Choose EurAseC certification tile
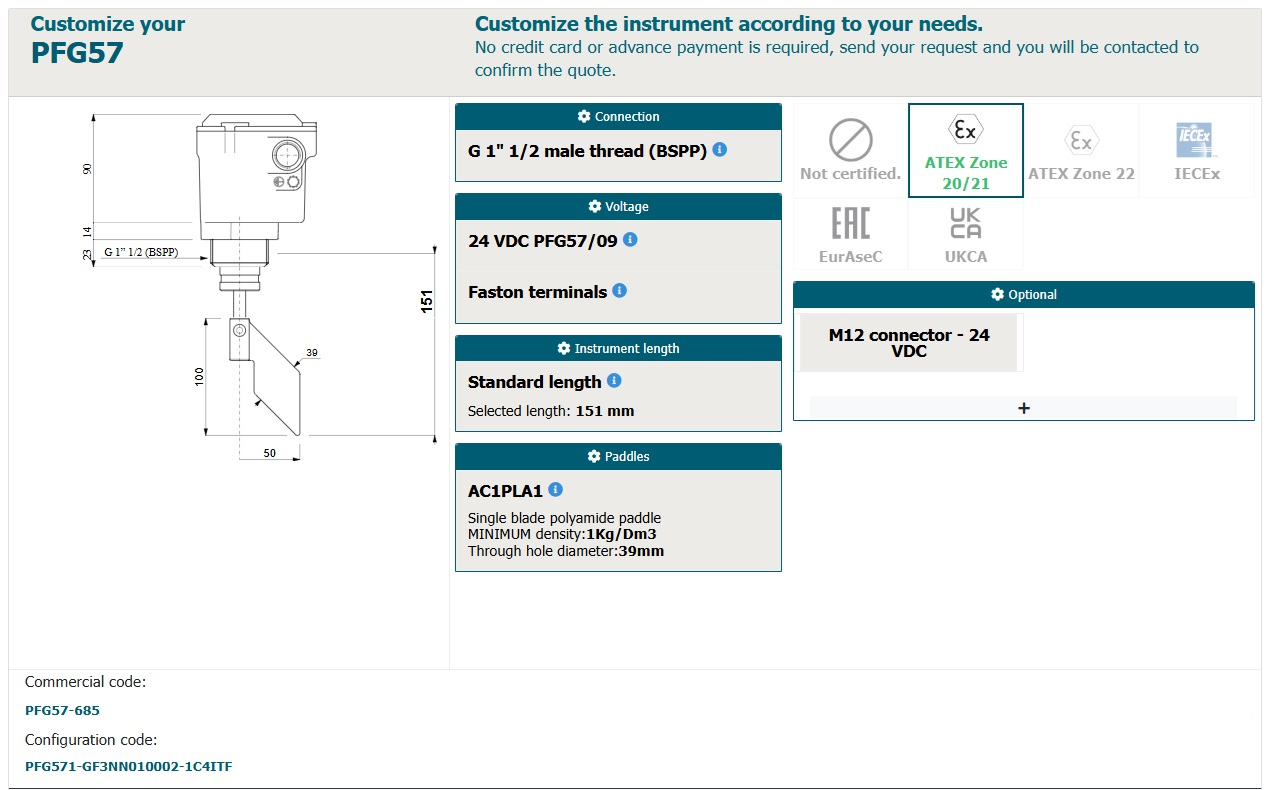 [850, 234]
